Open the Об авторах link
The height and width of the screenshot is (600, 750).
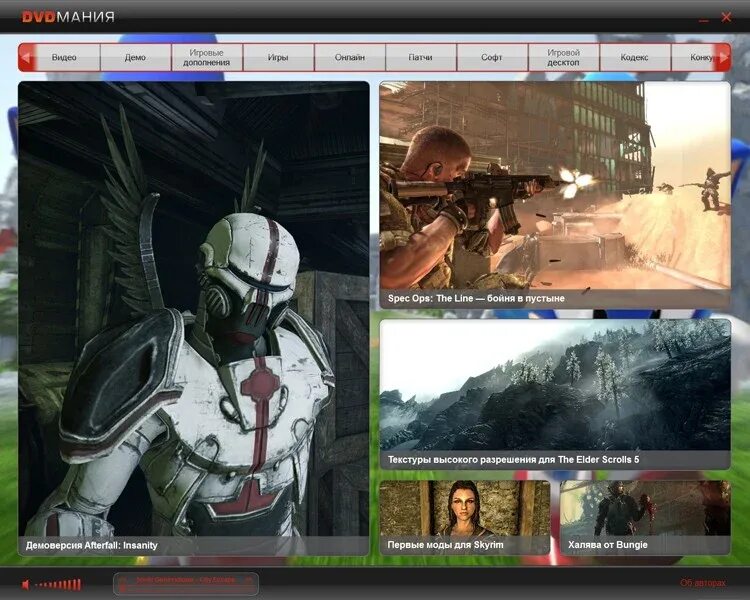click(703, 583)
